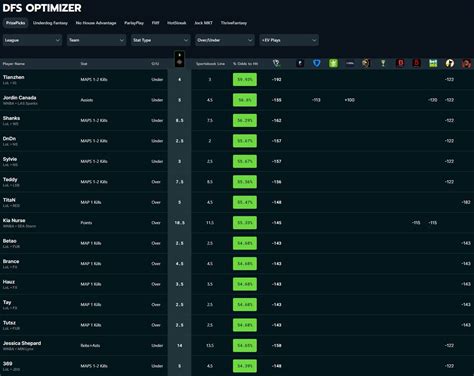This screenshot has width=474, height=376.
Task: Click the O/U column header
Action: [155, 64]
